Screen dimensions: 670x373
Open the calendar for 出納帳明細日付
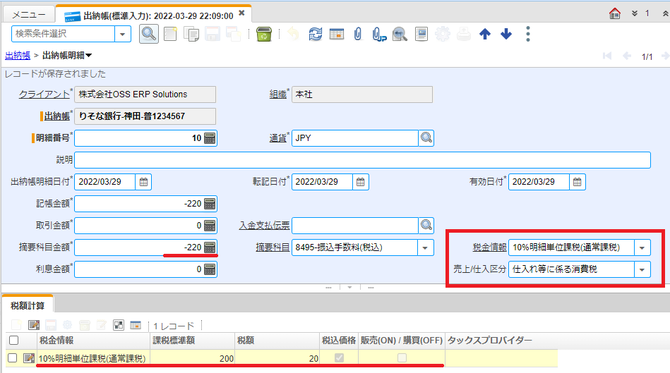144,182
